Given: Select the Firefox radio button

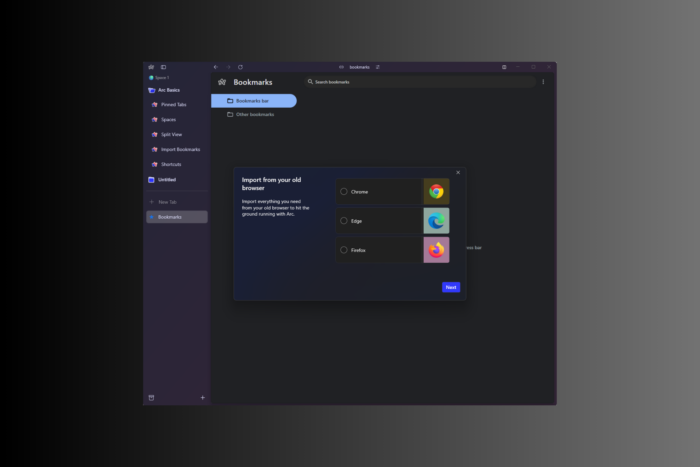Looking at the screenshot, I should (344, 250).
